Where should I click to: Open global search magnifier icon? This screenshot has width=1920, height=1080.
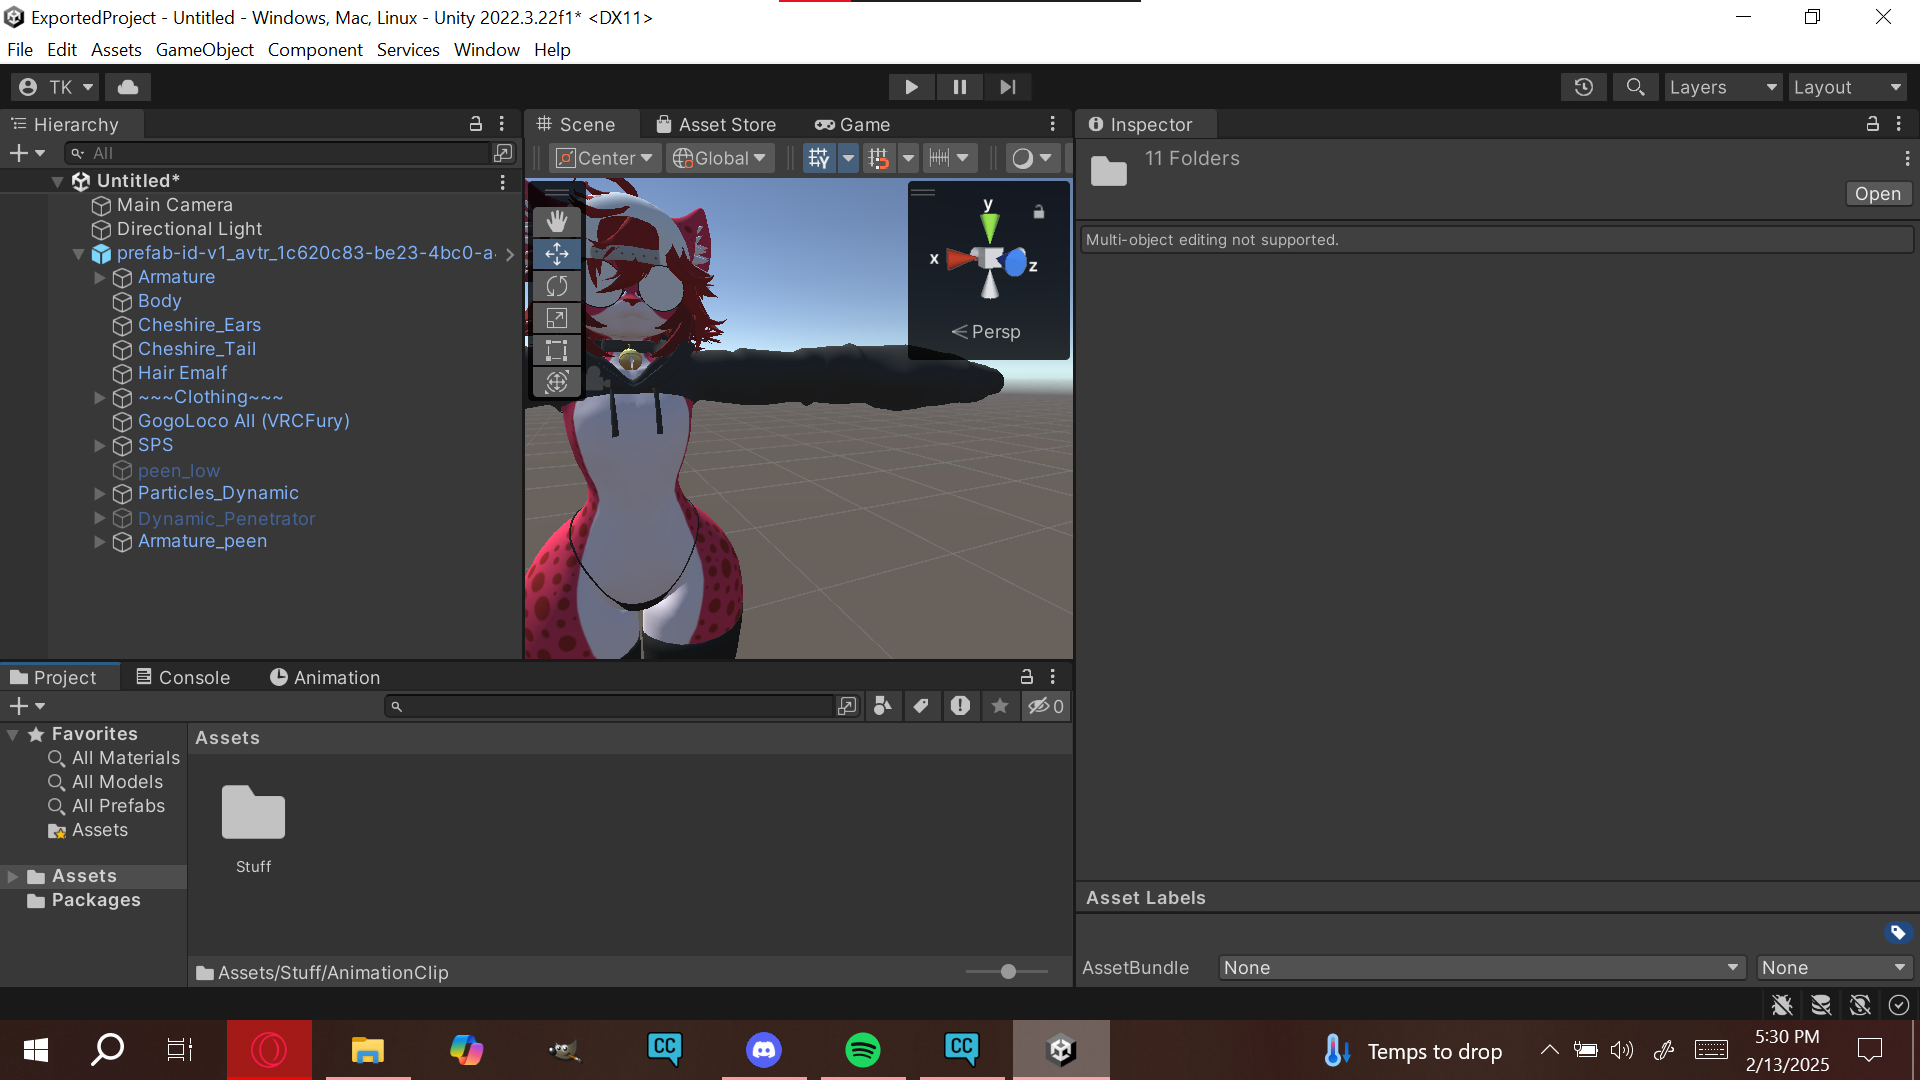click(x=1635, y=87)
